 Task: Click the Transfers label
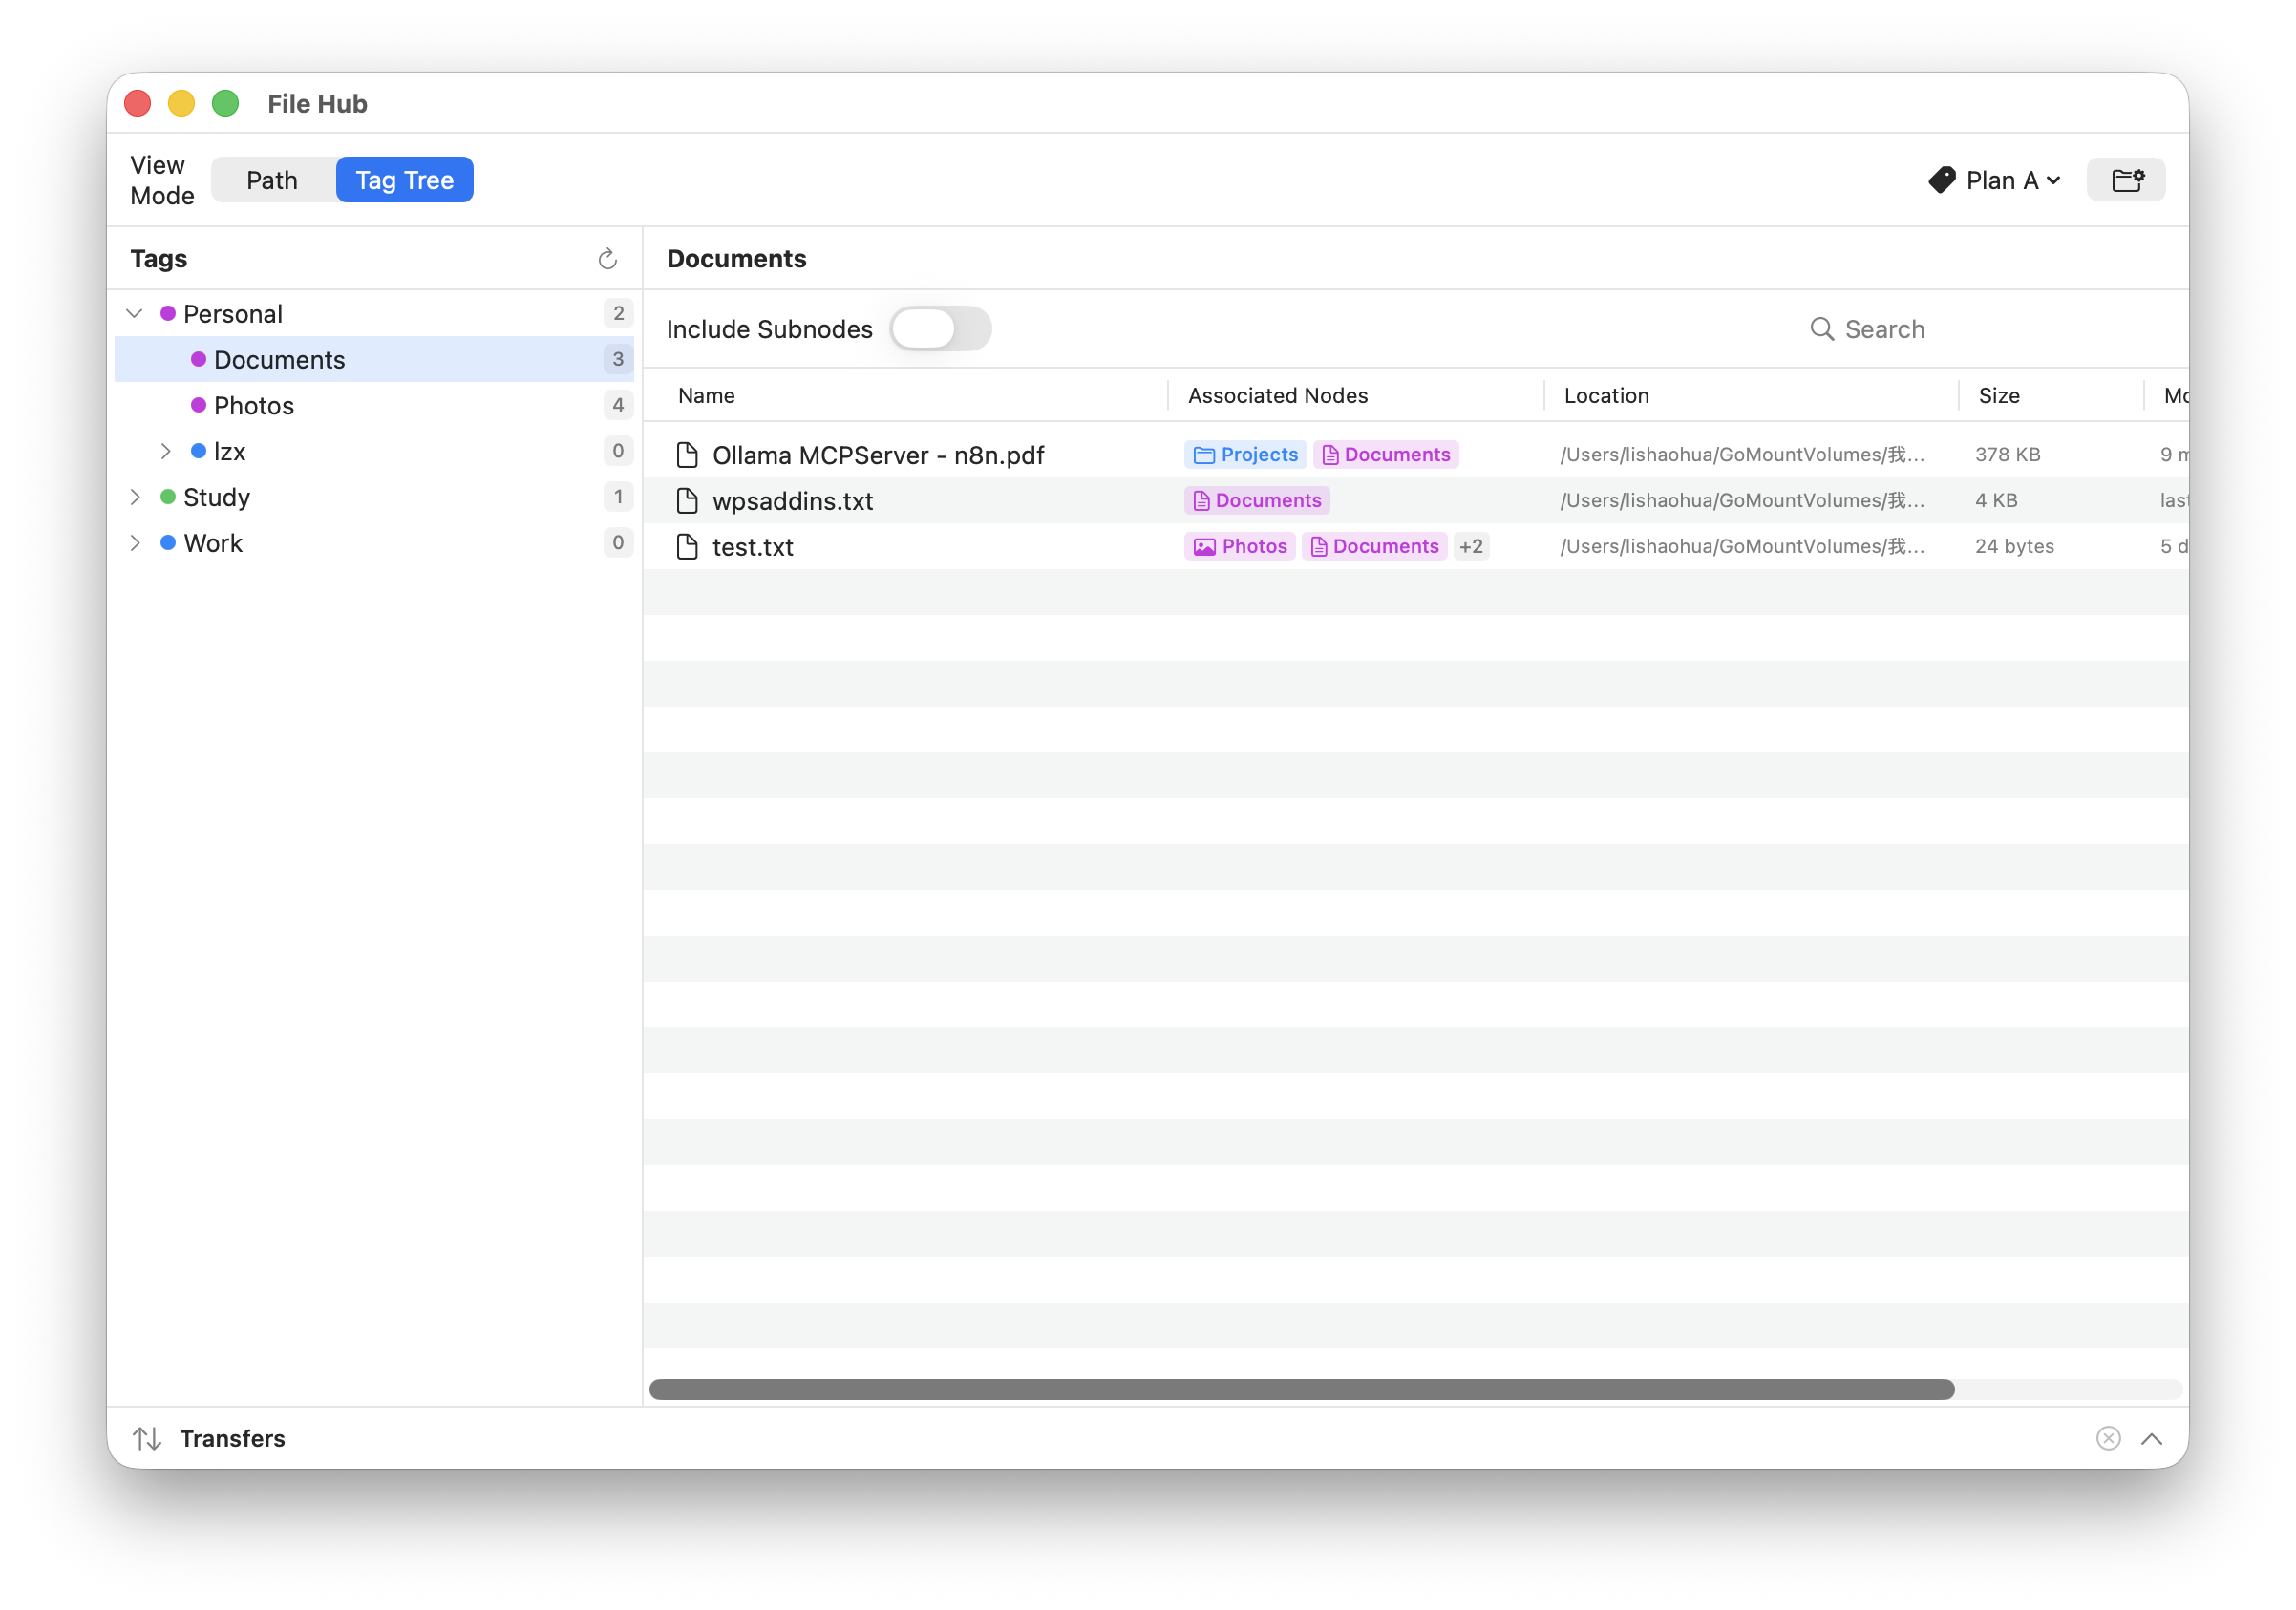pos(232,1438)
